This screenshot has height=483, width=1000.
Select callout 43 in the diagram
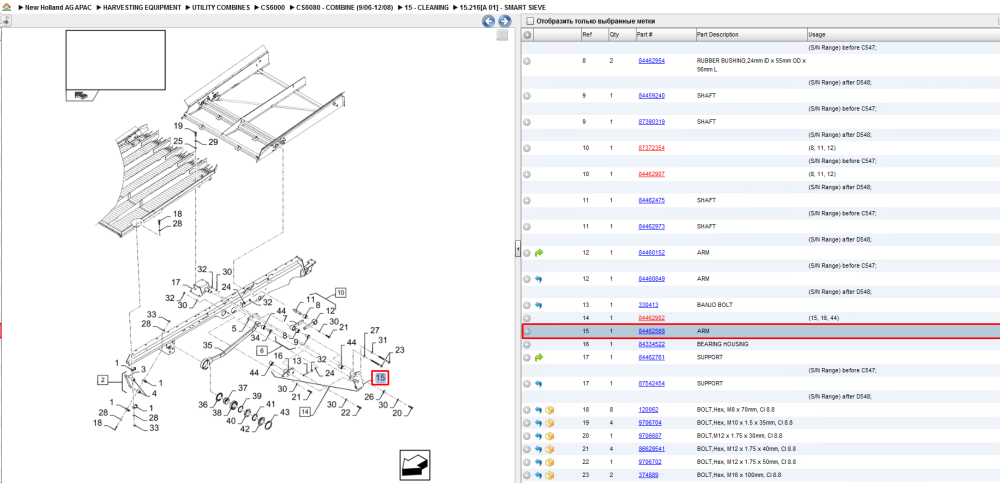284,412
